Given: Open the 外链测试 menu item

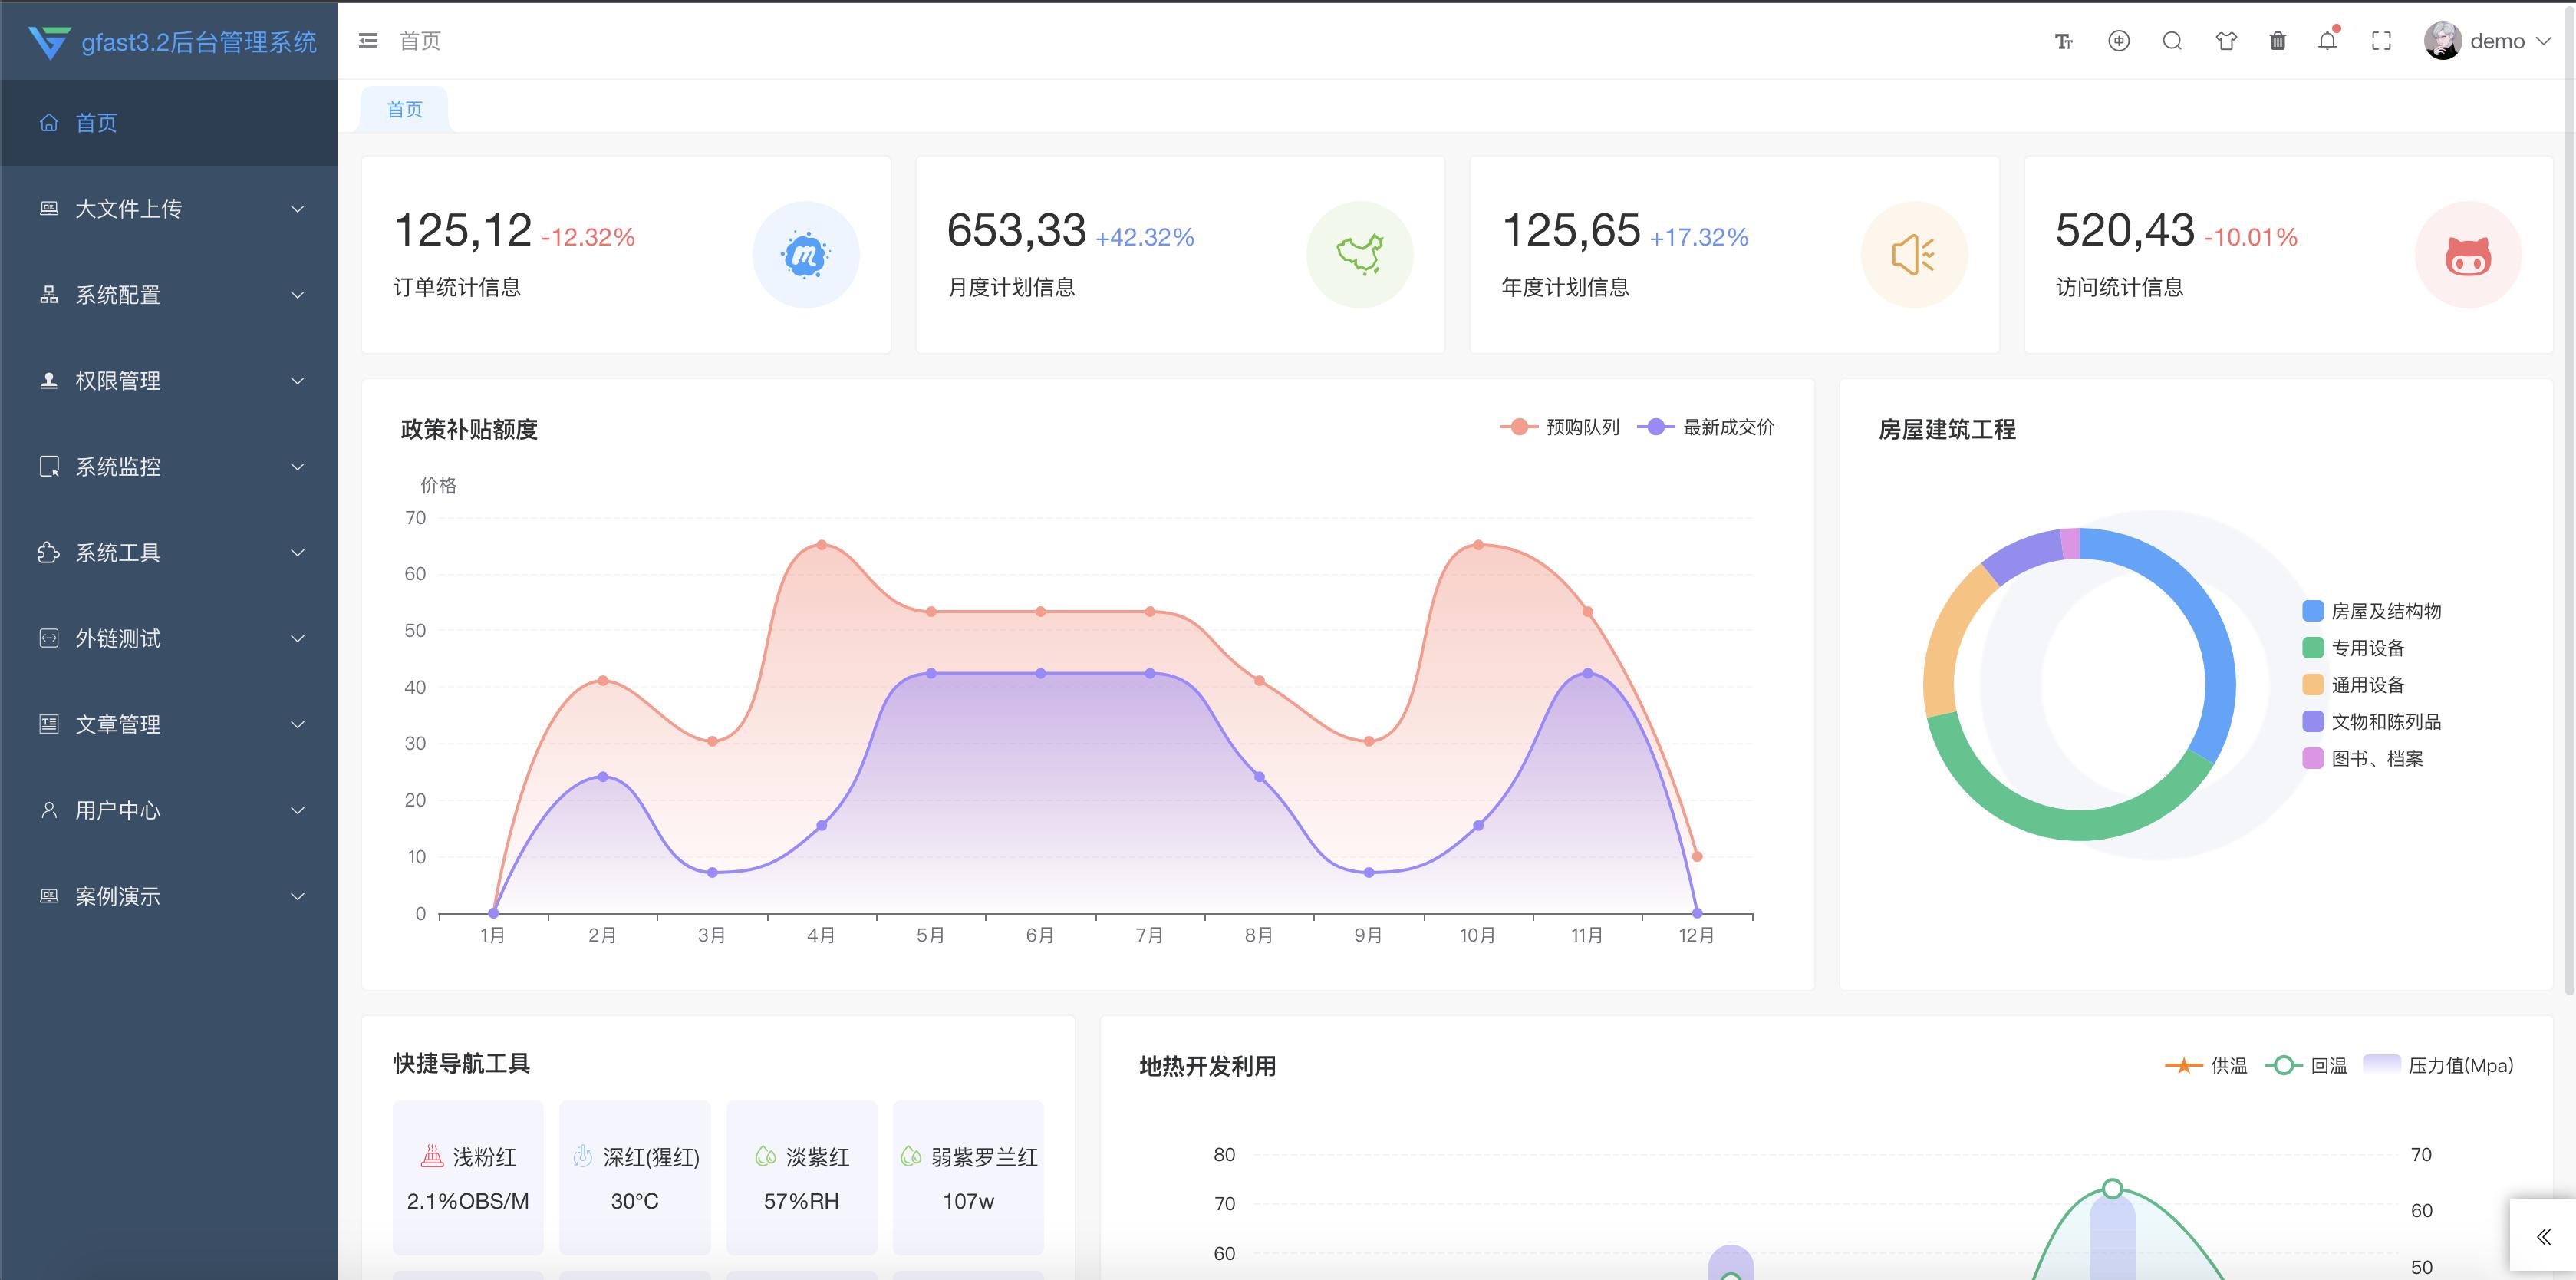Looking at the screenshot, I should pyautogui.click(x=118, y=638).
